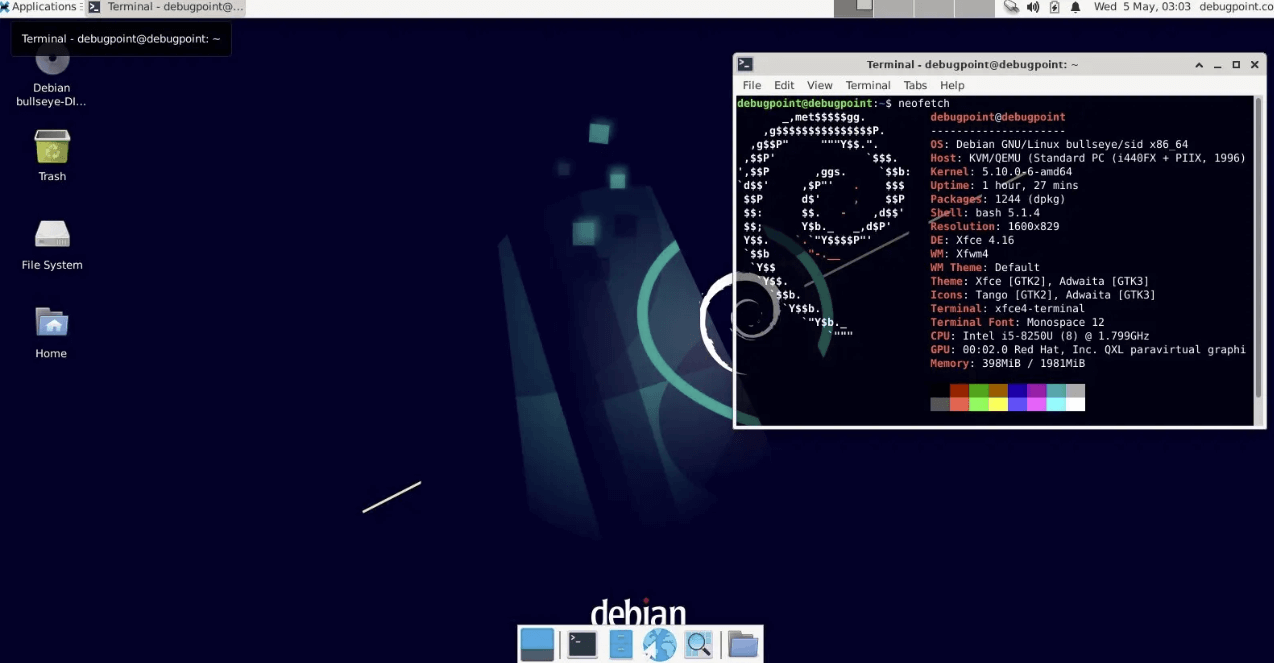Screen dimensions: 1274x663
Task: Open the Tabs menu in Terminal
Action: point(915,85)
